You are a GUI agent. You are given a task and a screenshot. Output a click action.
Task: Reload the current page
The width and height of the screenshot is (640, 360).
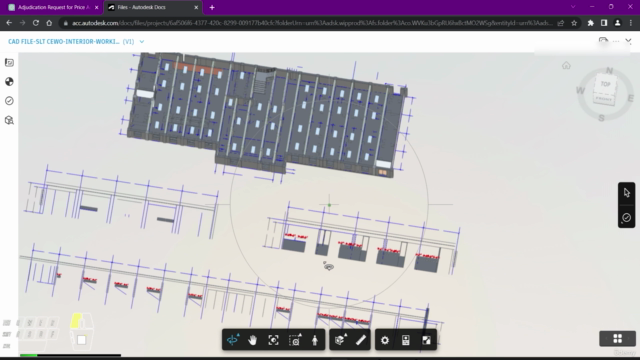point(36,23)
